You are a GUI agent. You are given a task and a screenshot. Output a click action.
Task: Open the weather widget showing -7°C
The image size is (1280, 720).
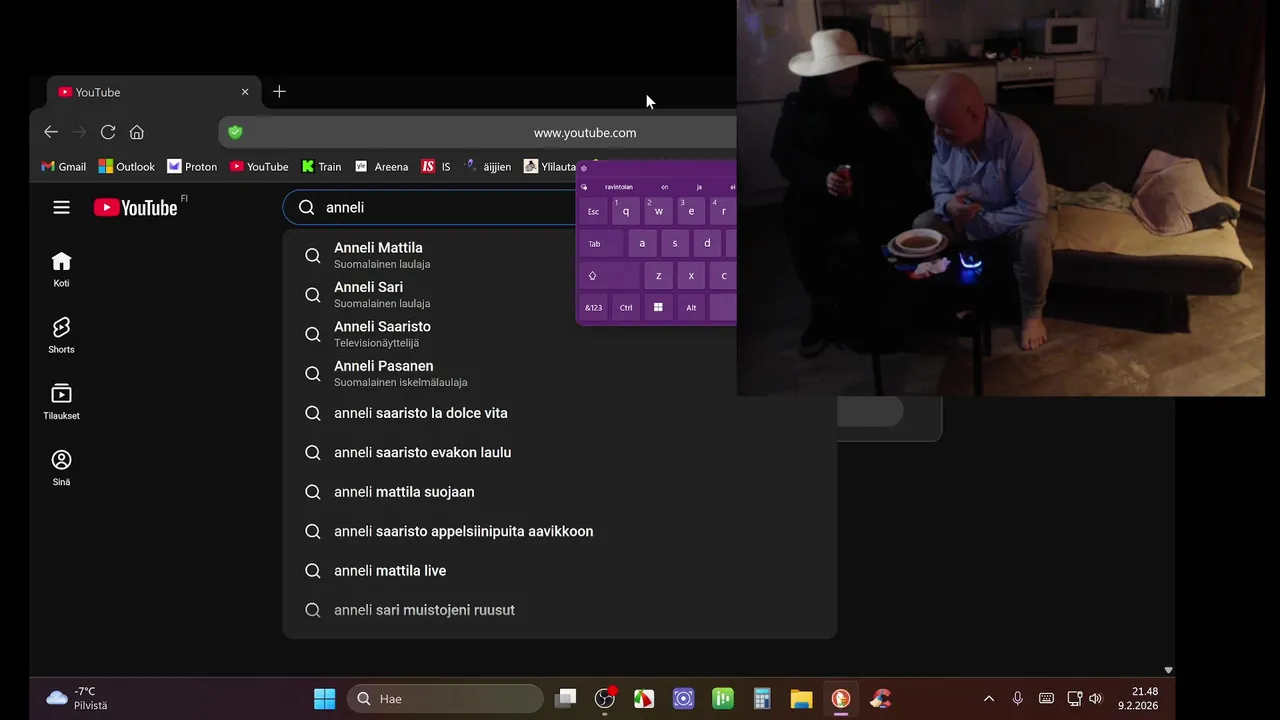[x=77, y=698]
